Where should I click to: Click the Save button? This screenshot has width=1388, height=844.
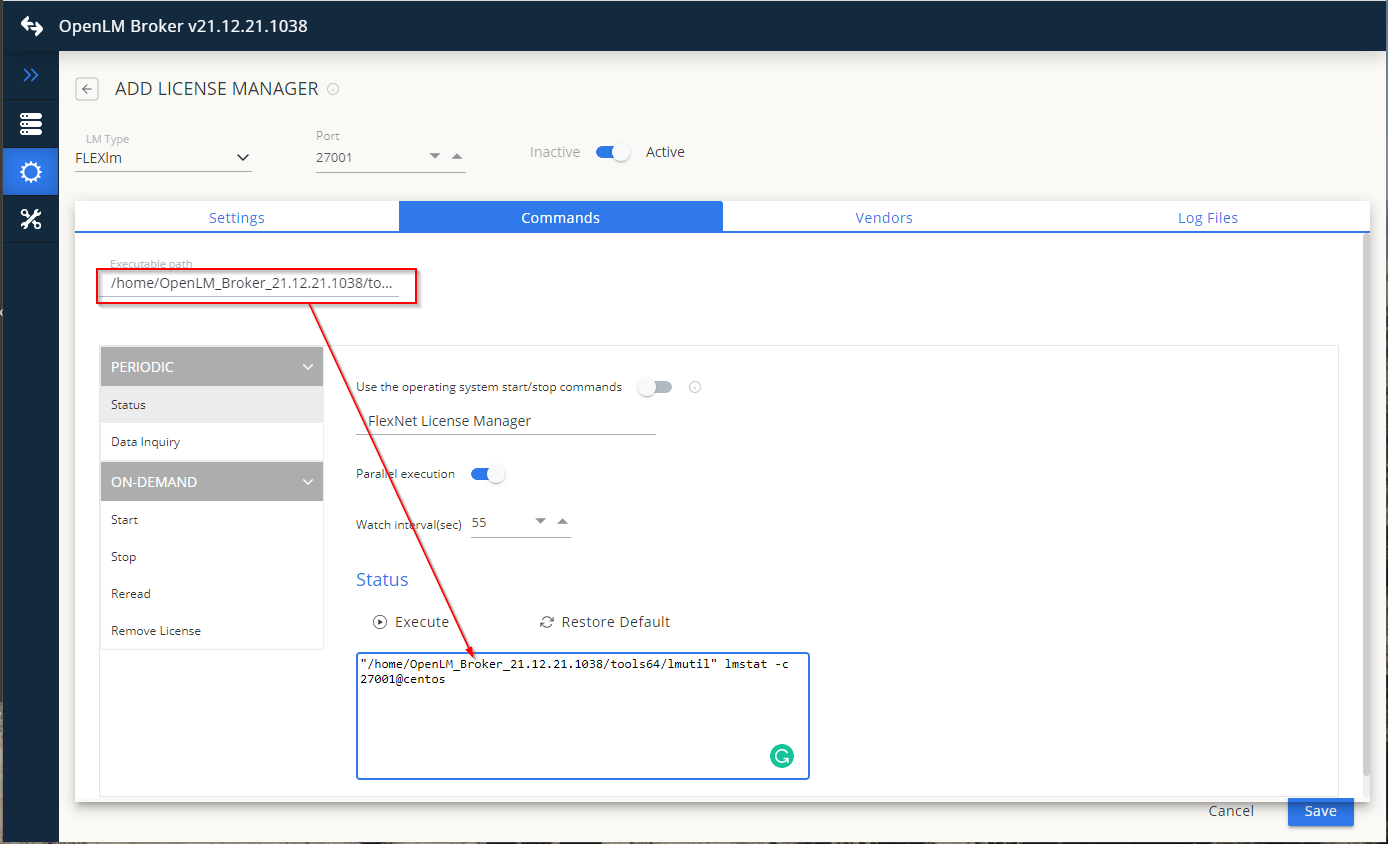[1320, 811]
